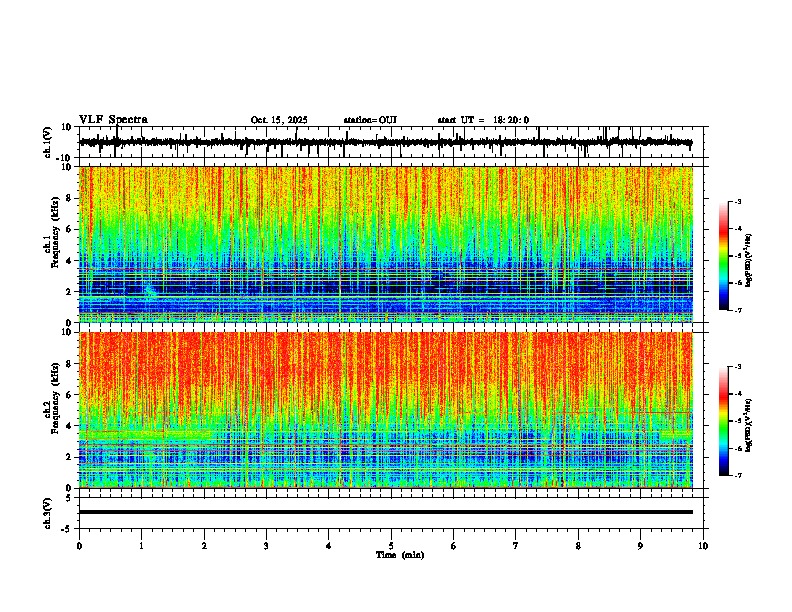Click the "station=OUI" header label

click(370, 120)
